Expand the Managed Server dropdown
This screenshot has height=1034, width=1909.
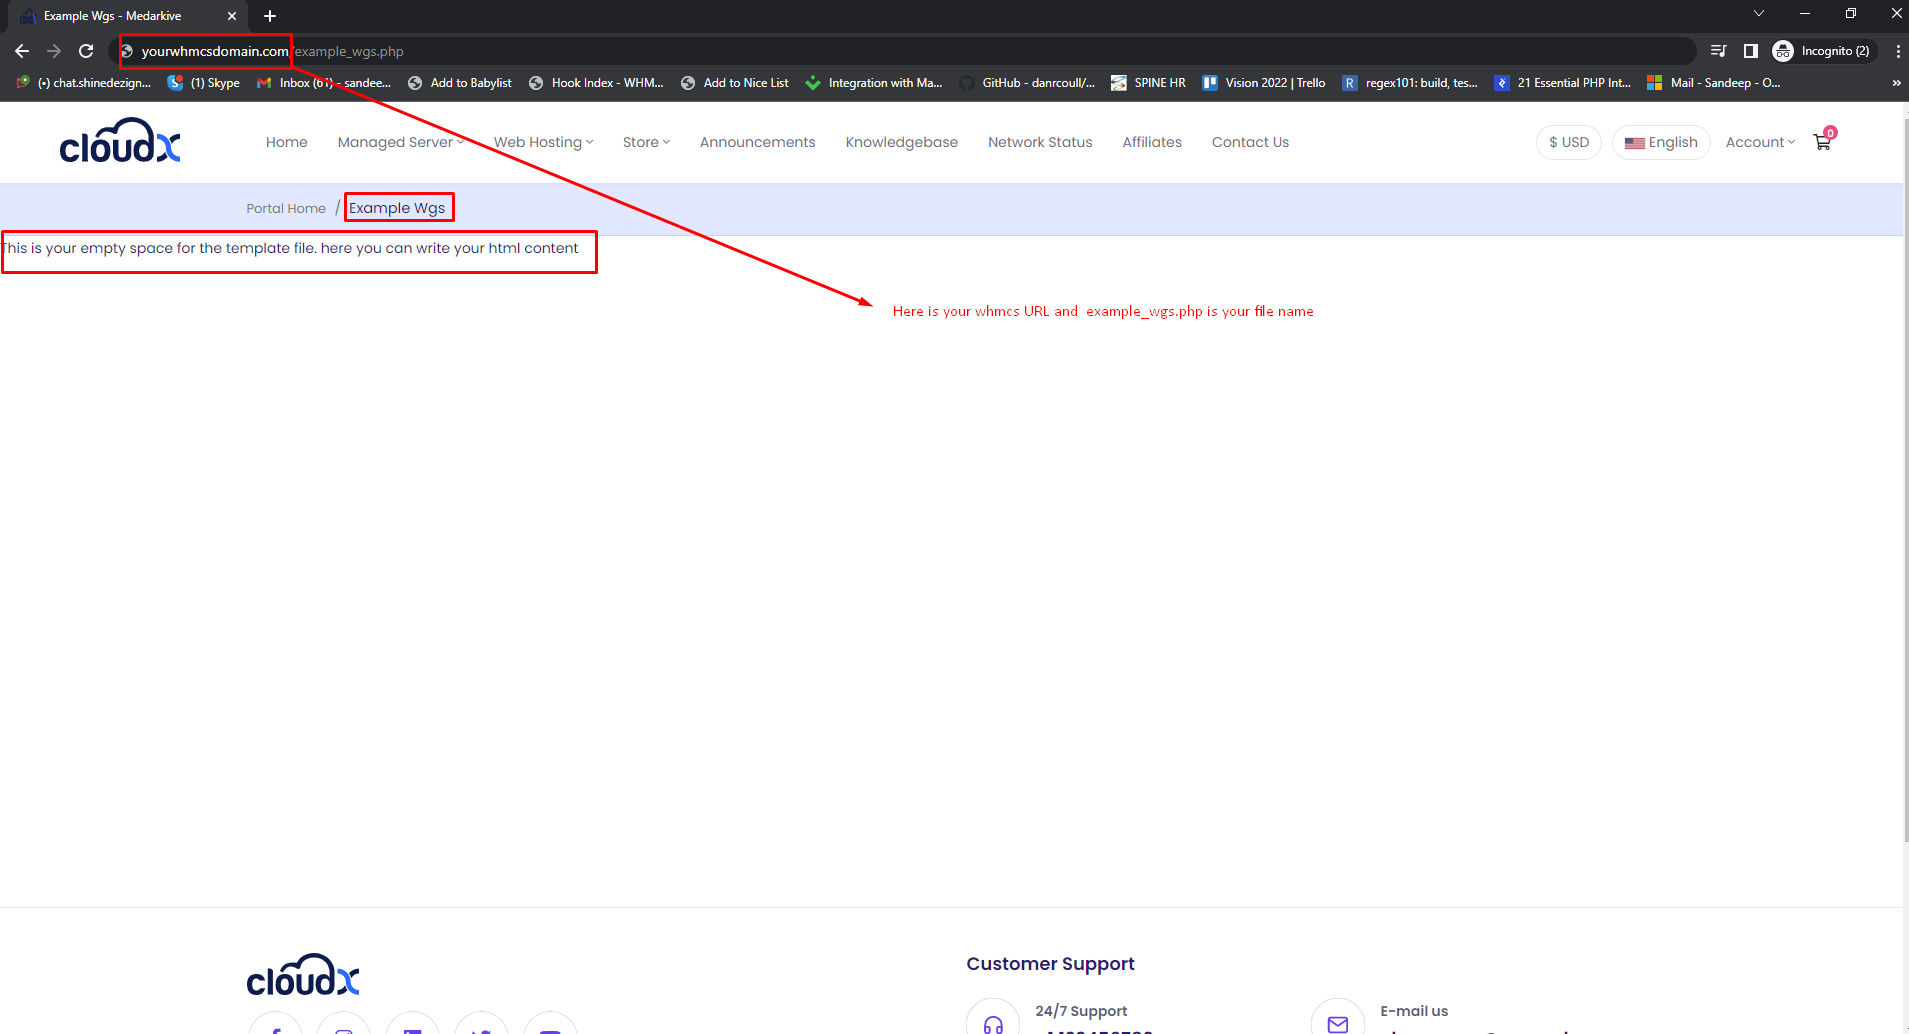click(x=400, y=142)
